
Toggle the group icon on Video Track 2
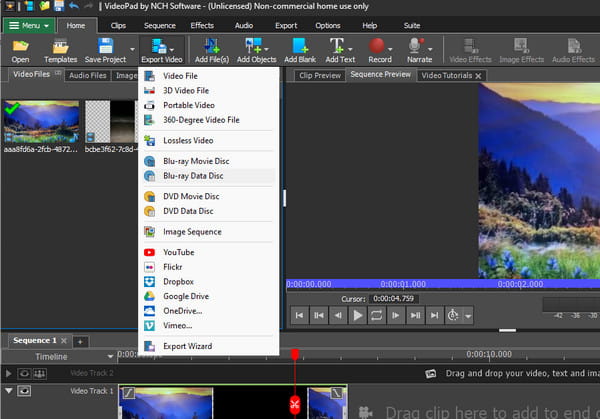pos(39,373)
